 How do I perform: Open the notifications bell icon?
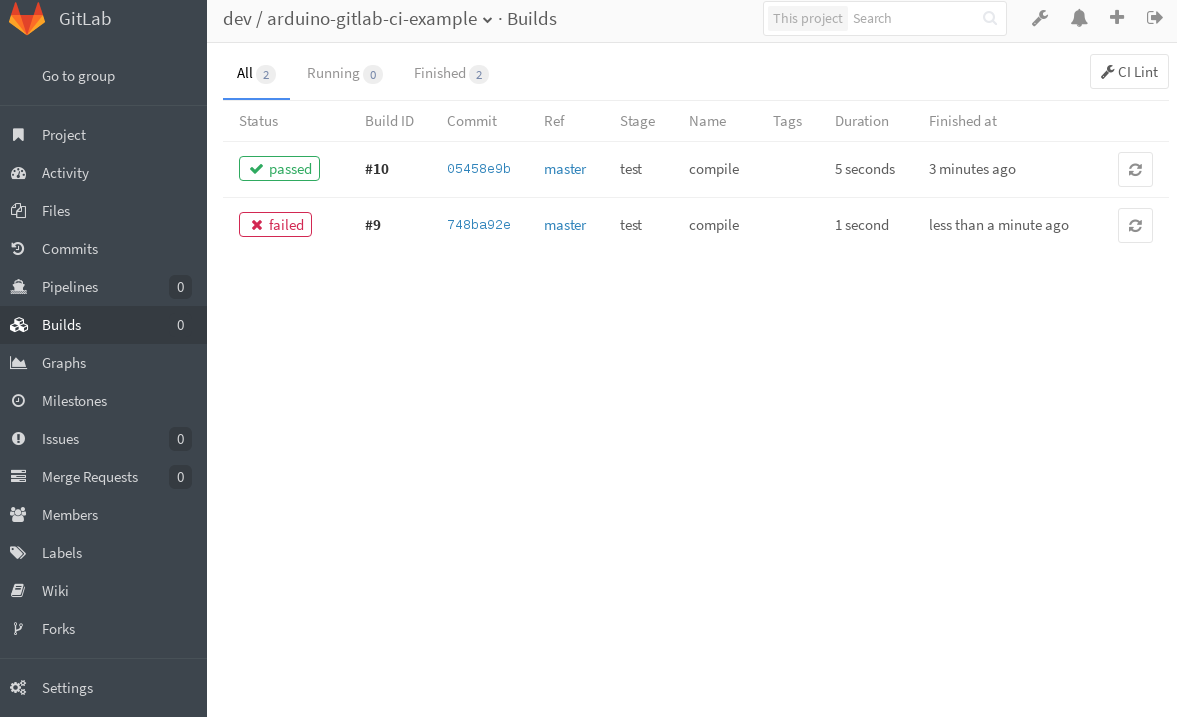point(1078,17)
